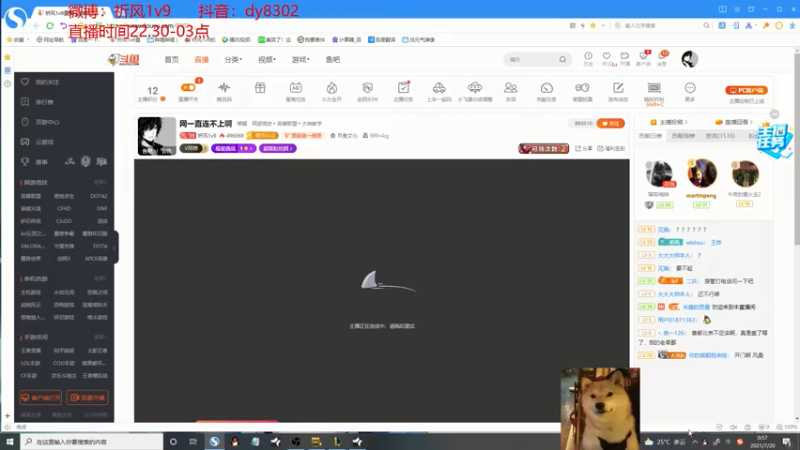Viewport: 800px width, 450px height.
Task: Open the 更多 three-dots icon
Action: coord(690,88)
